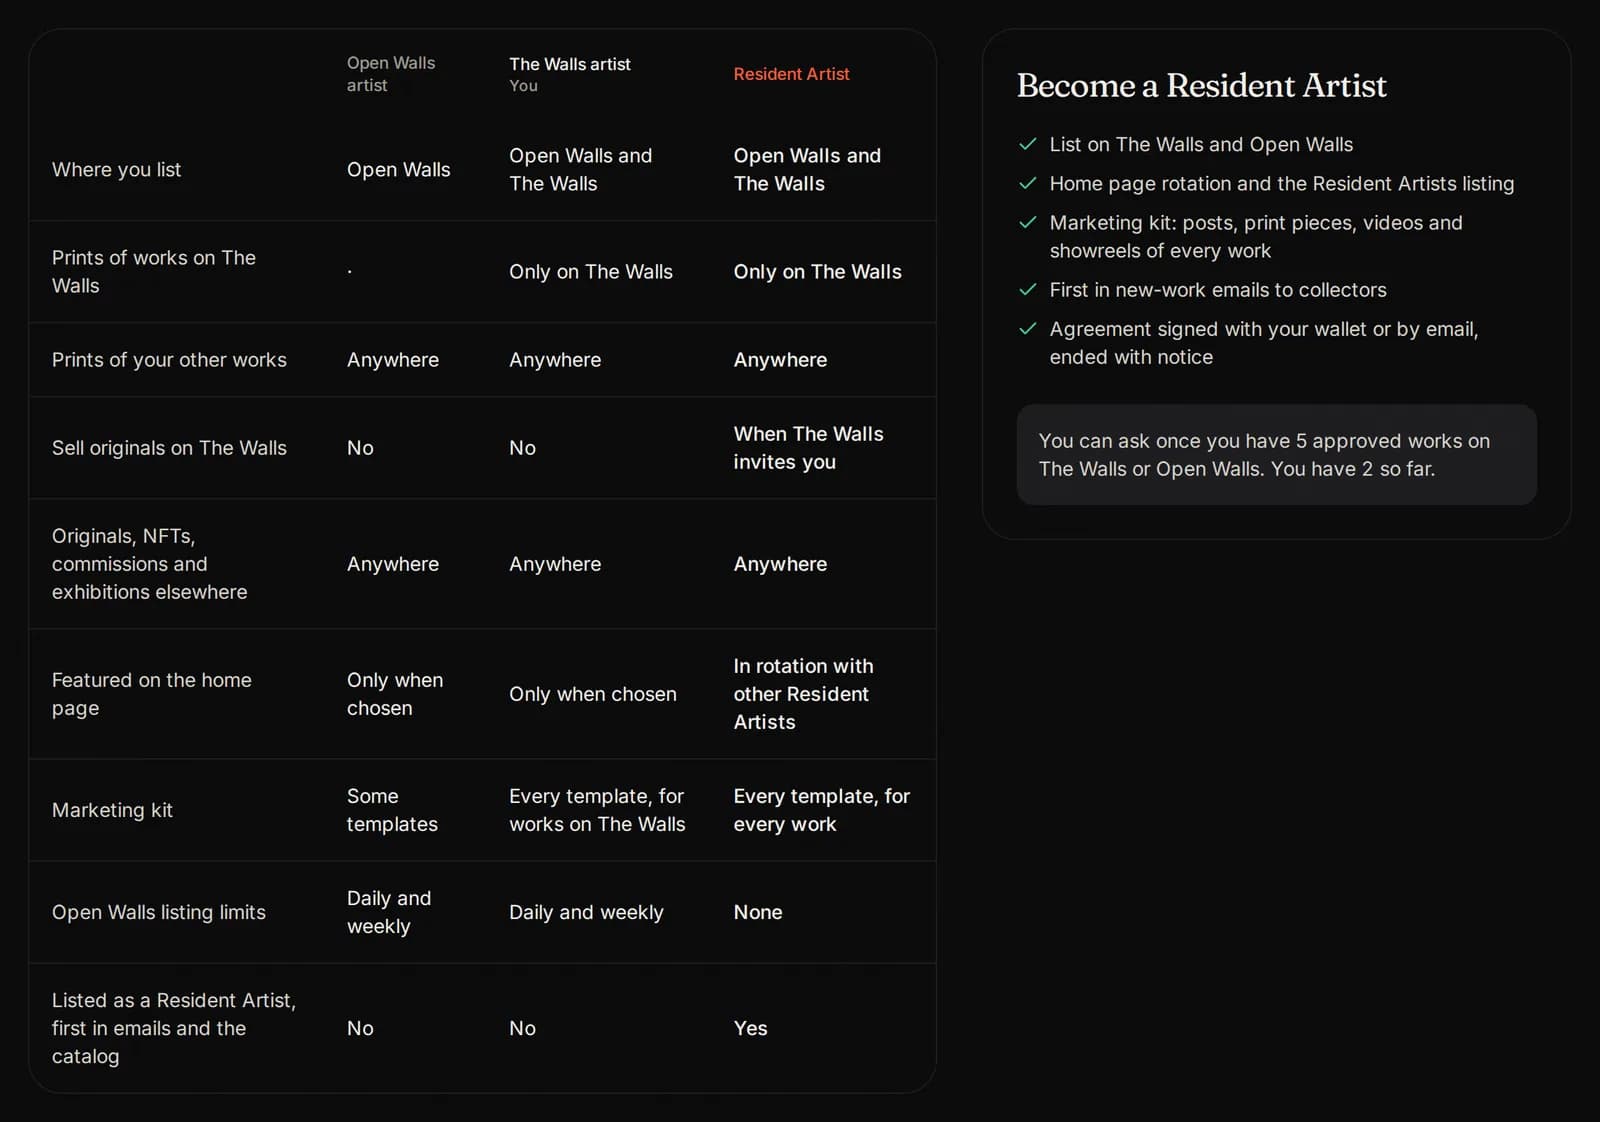
Task: Click 'Originals, NFTs, commissions and exhibitions elsewhere' label
Action: coord(150,564)
